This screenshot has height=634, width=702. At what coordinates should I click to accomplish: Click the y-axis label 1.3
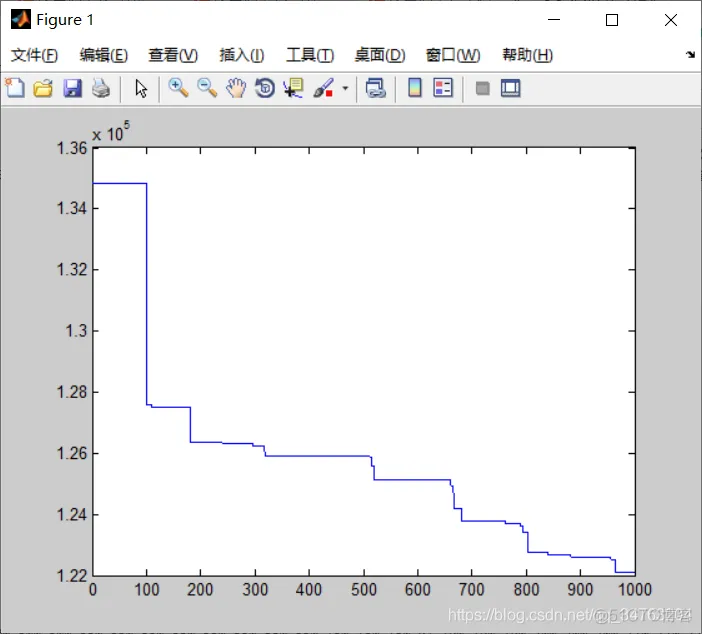point(76,331)
